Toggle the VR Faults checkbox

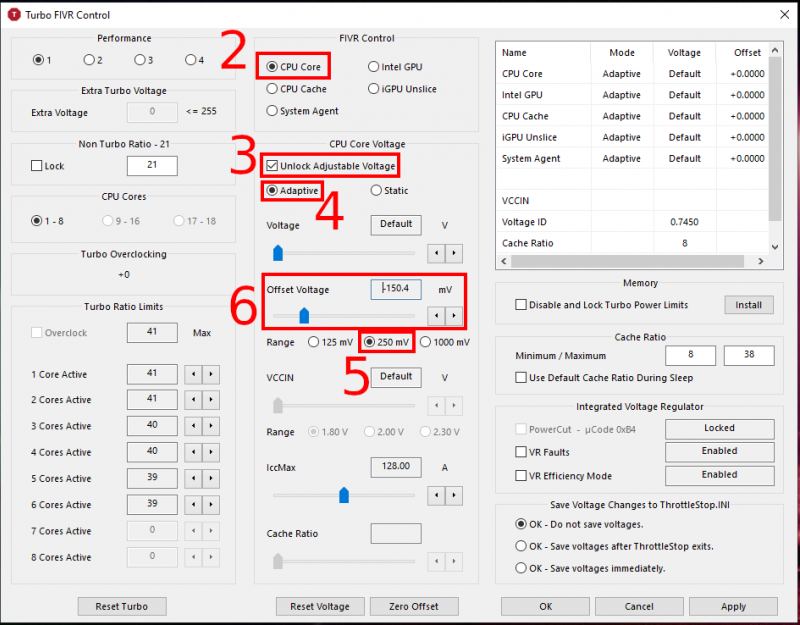542,452
